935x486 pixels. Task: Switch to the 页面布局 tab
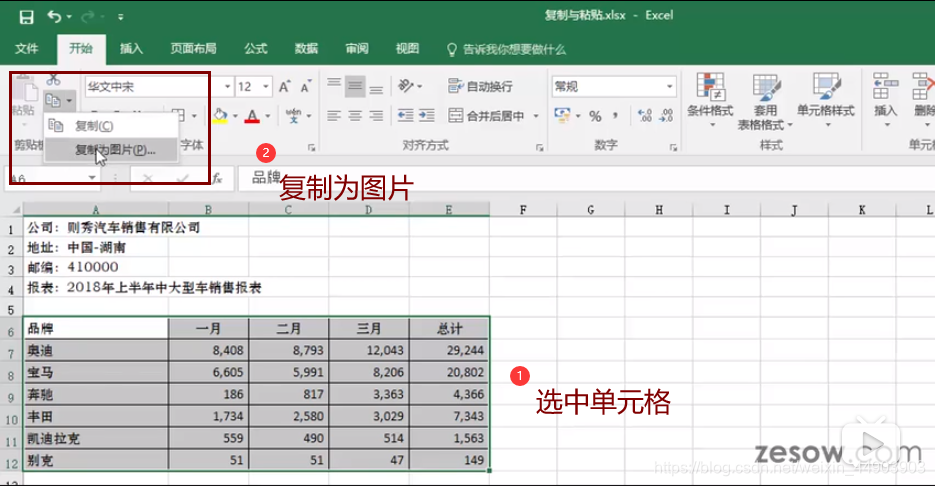pos(193,49)
